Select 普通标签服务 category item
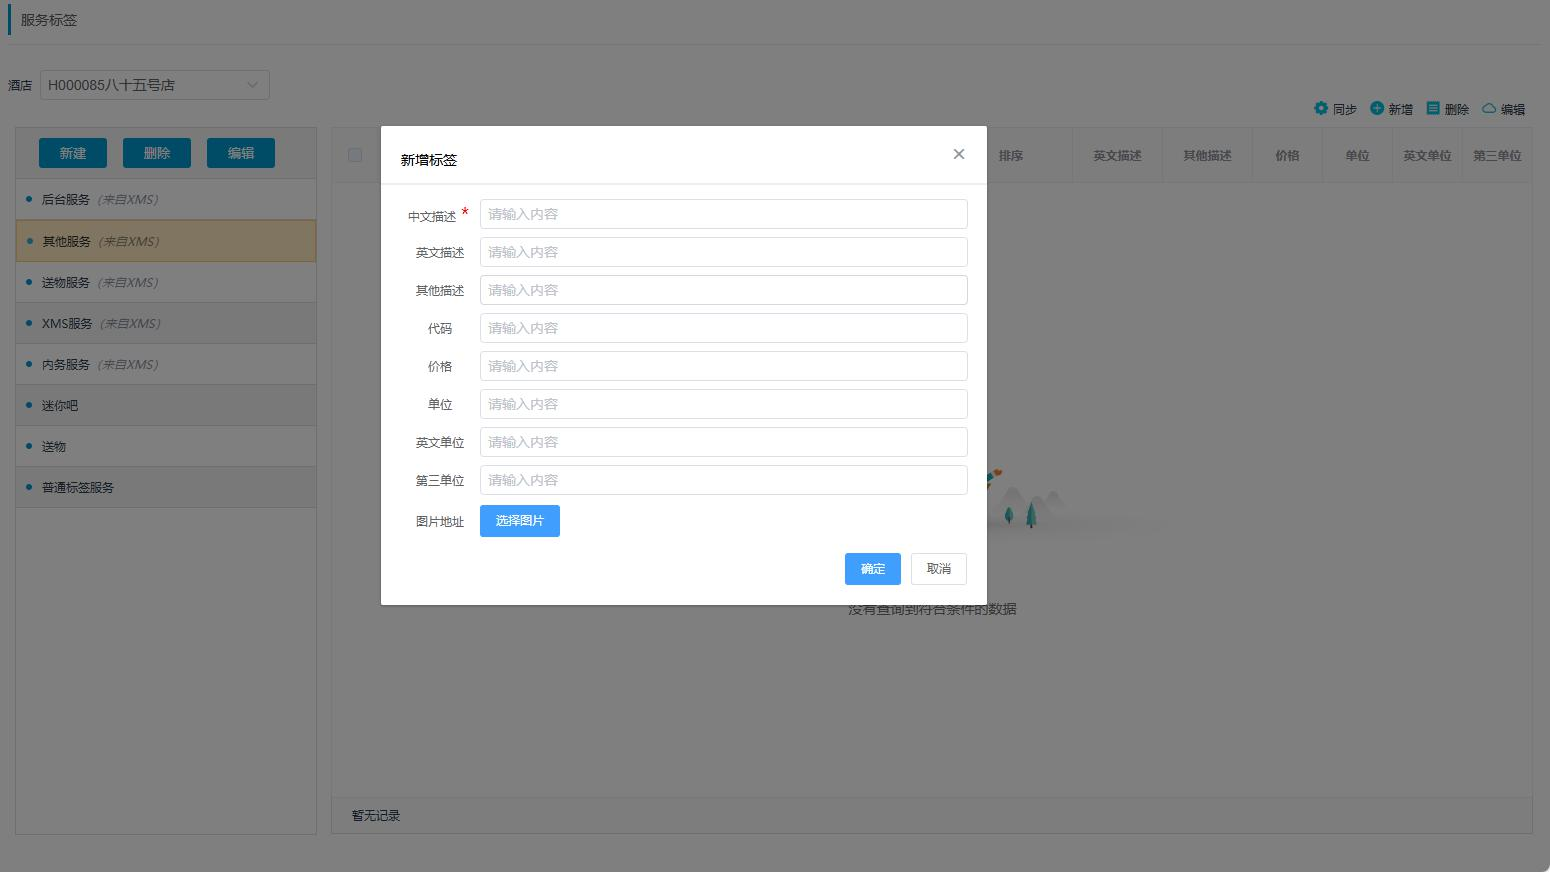The height and width of the screenshot is (872, 1550). point(78,487)
